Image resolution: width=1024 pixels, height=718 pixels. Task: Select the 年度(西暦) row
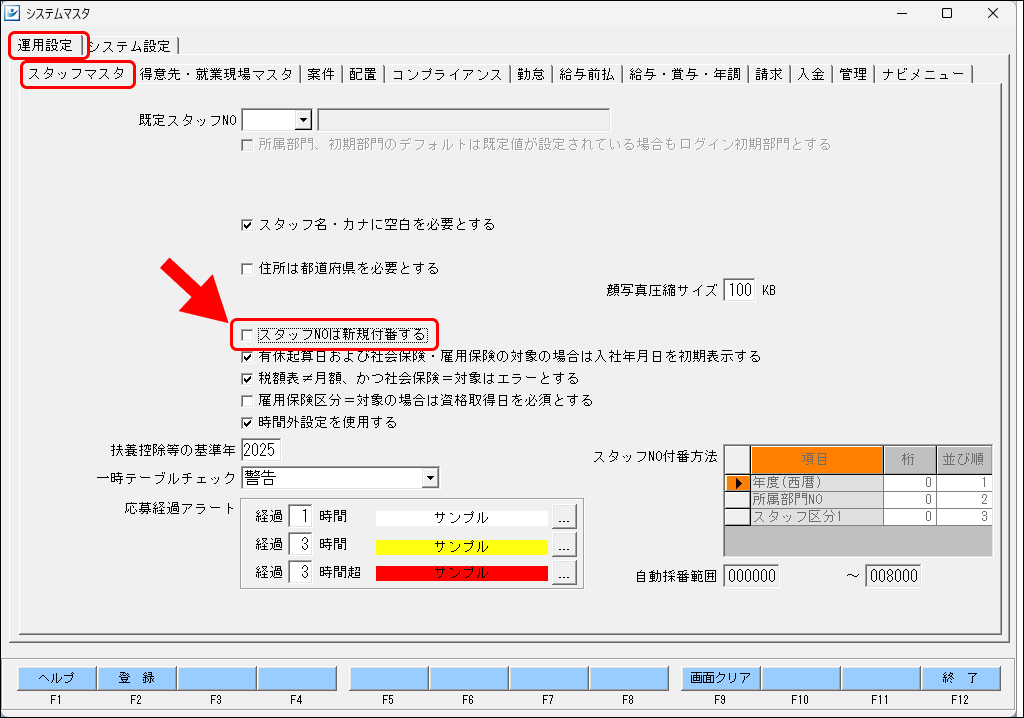(858, 483)
